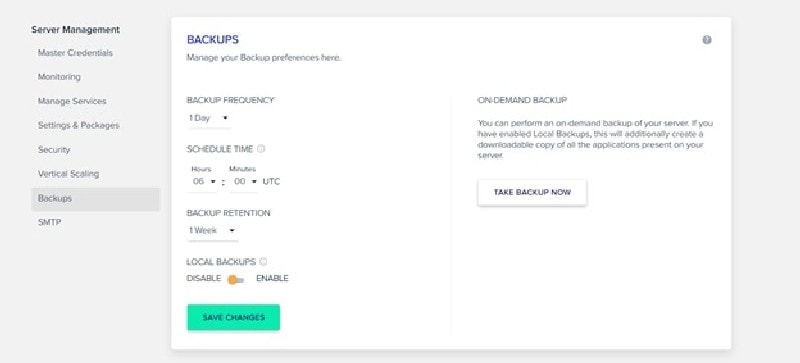The image size is (800, 363).
Task: Click the Local Backups info icon
Action: 263,261
